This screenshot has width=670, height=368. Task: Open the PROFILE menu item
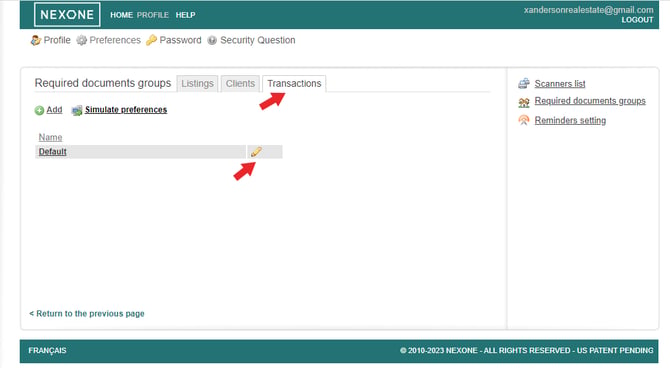point(153,15)
